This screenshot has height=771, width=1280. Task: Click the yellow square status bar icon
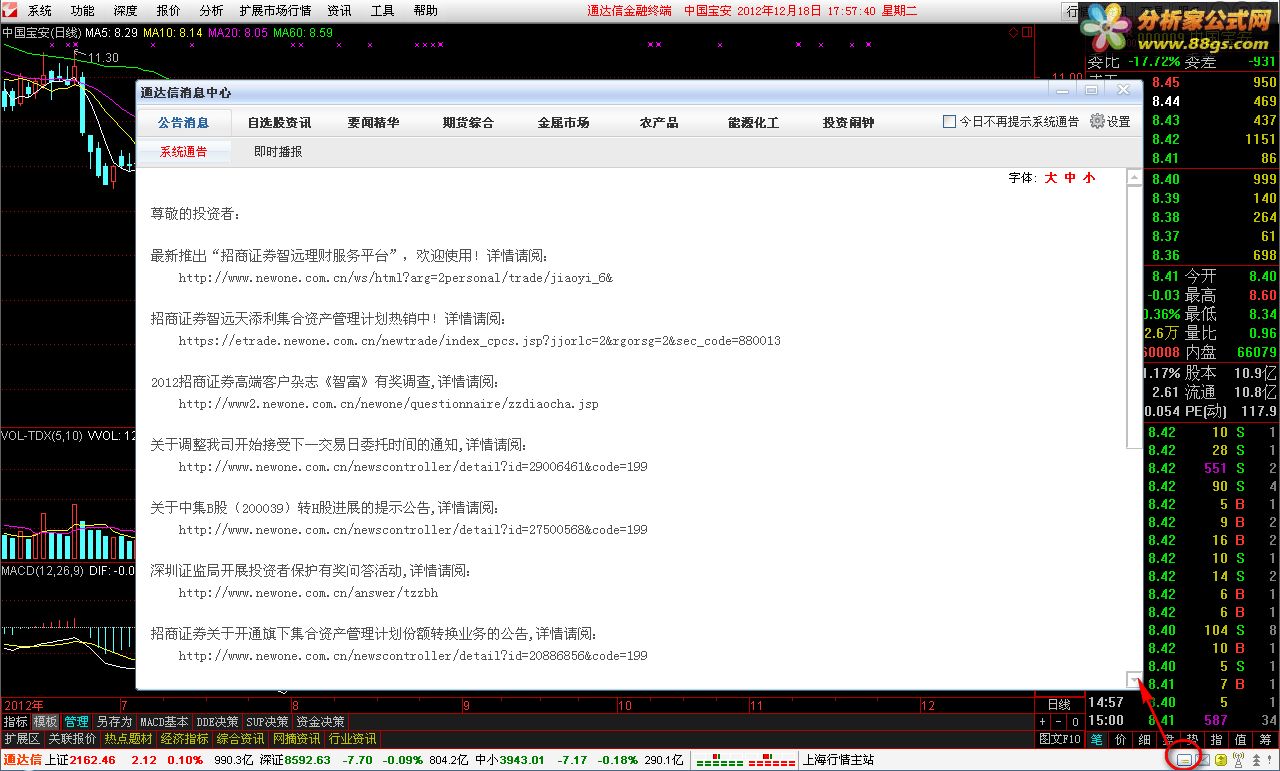1221,760
